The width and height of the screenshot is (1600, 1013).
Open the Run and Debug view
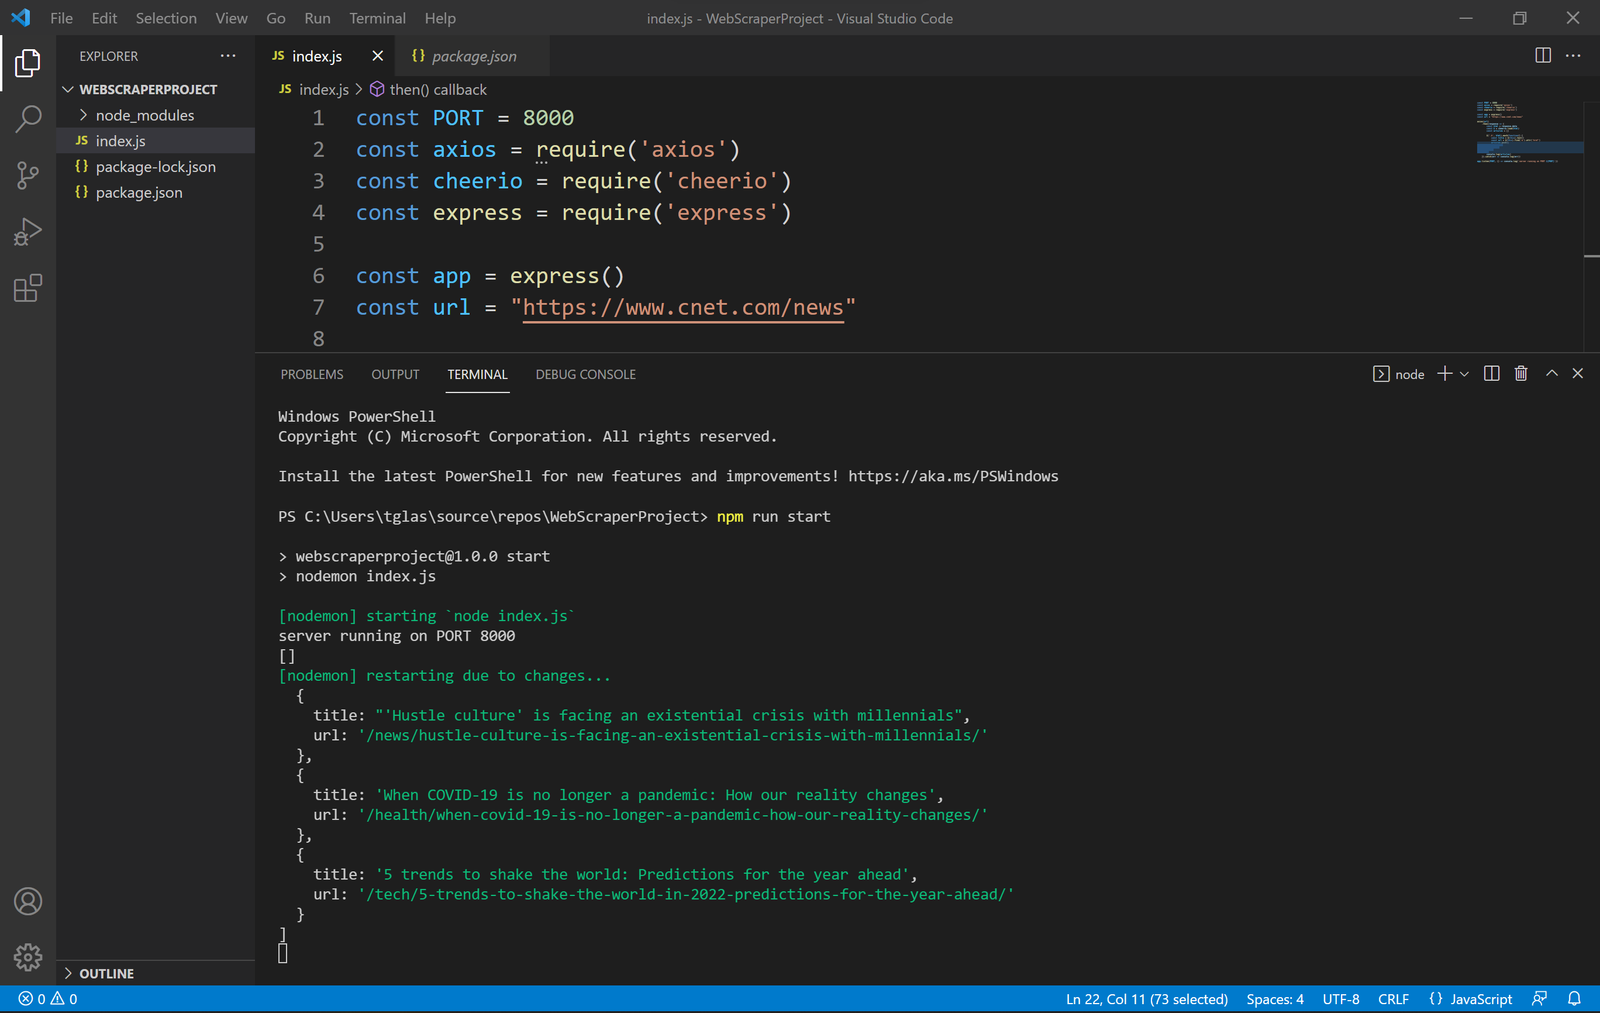click(x=28, y=232)
